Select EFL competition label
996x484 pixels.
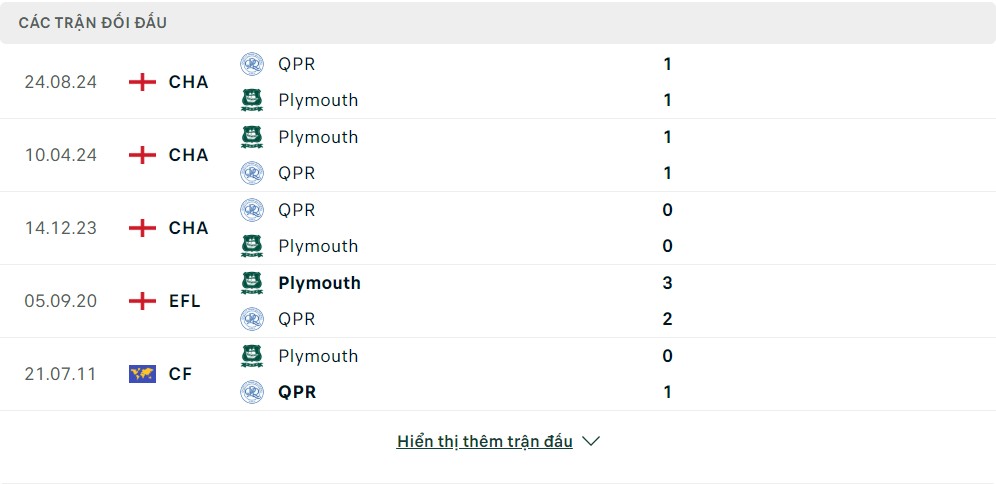pos(185,301)
